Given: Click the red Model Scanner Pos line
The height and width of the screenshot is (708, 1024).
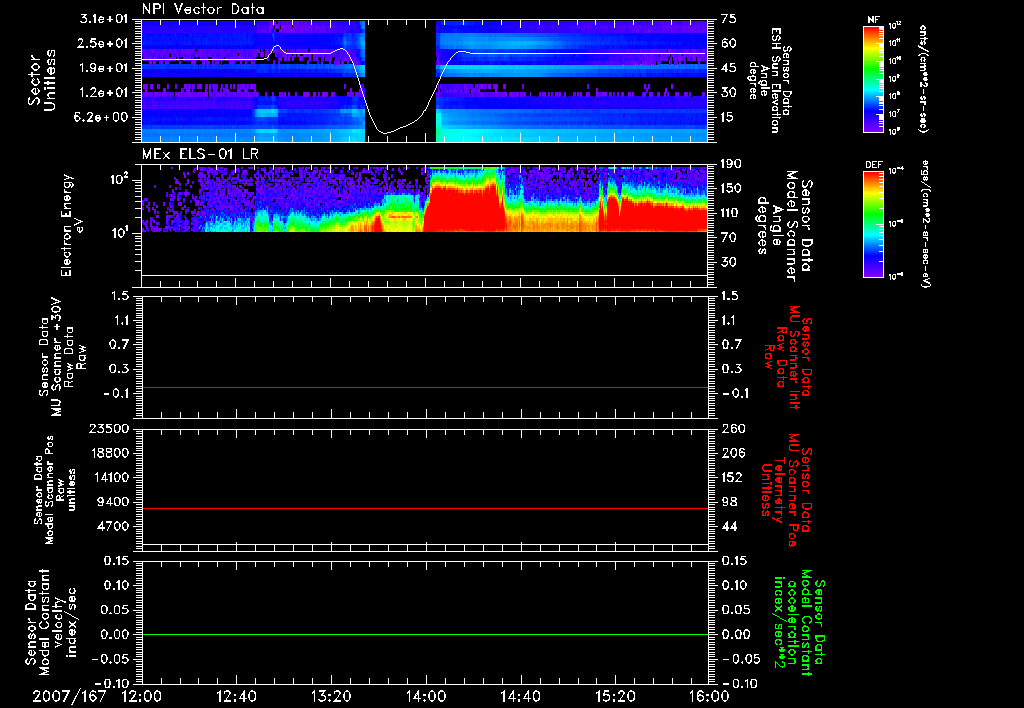Looking at the screenshot, I should click(x=424, y=508).
